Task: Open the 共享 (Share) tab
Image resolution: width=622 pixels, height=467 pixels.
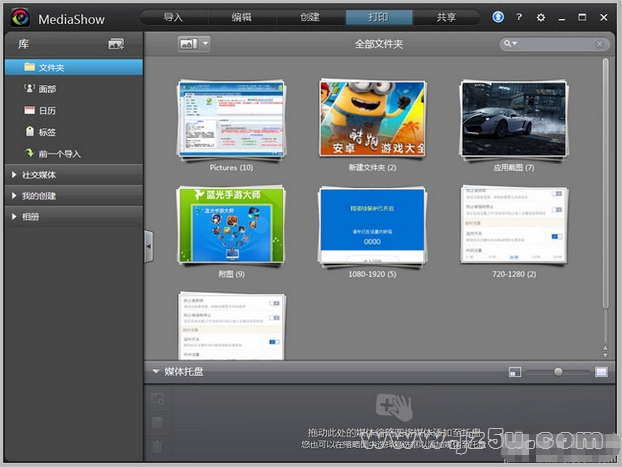Action: (446, 17)
